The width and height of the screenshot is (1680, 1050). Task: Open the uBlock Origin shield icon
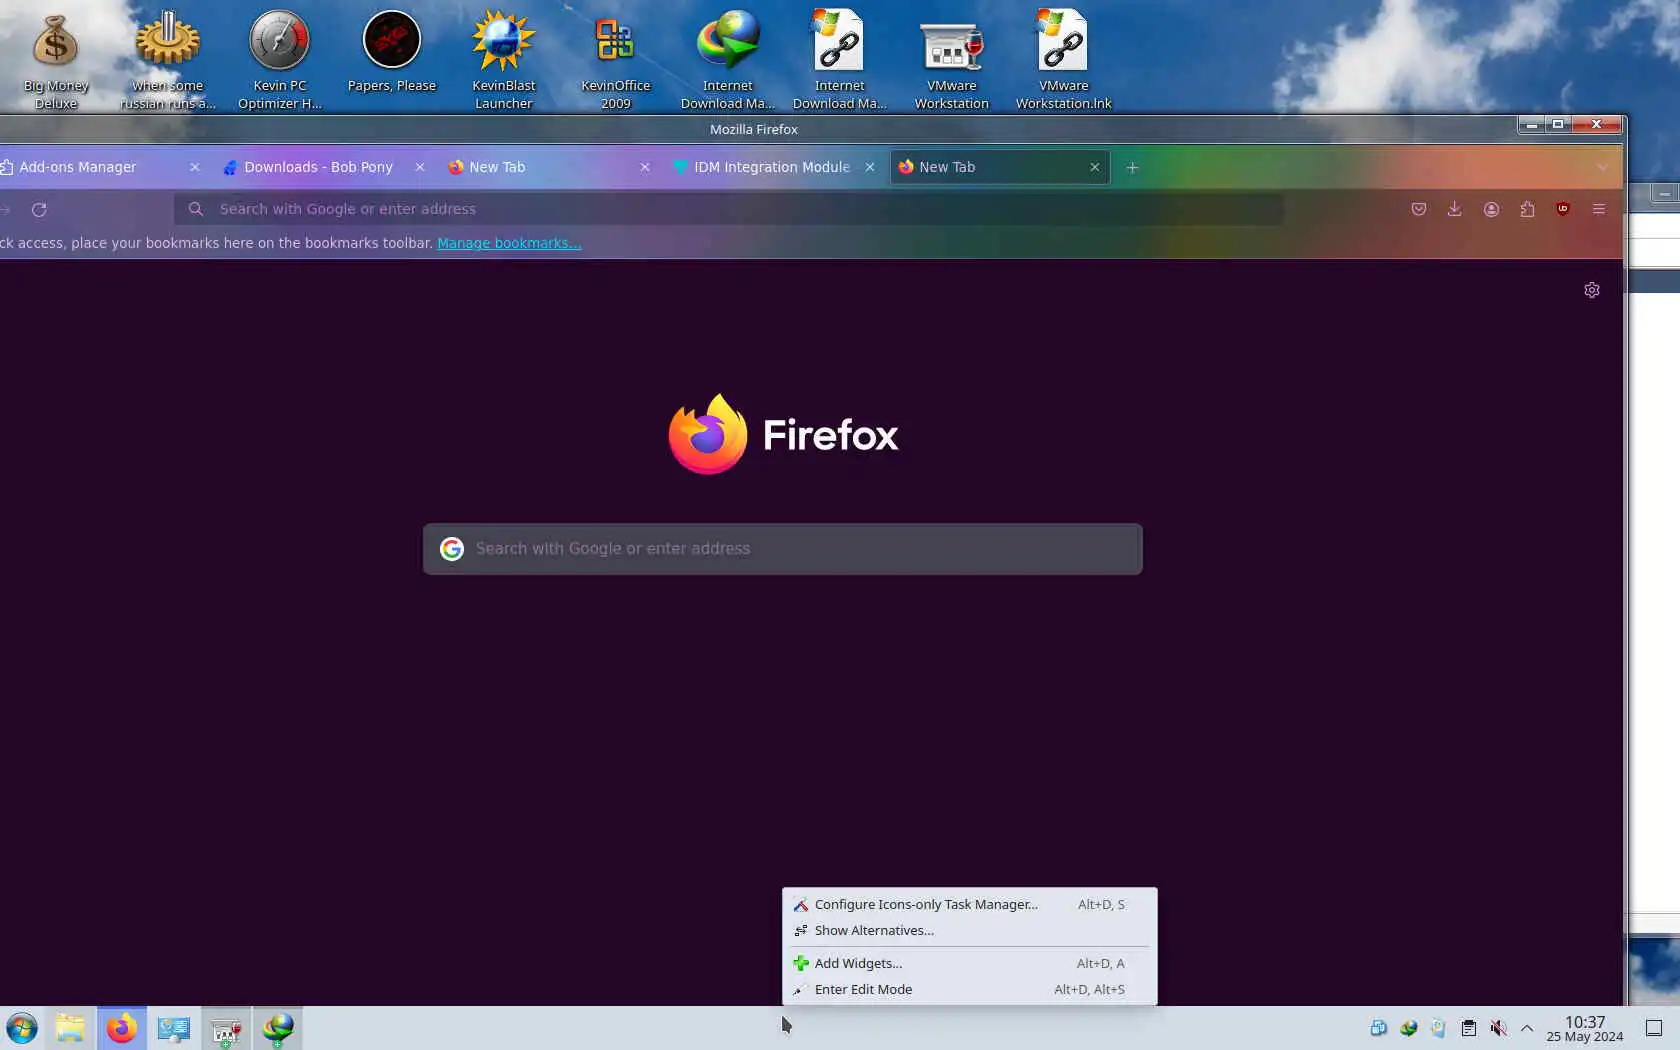coord(1563,209)
